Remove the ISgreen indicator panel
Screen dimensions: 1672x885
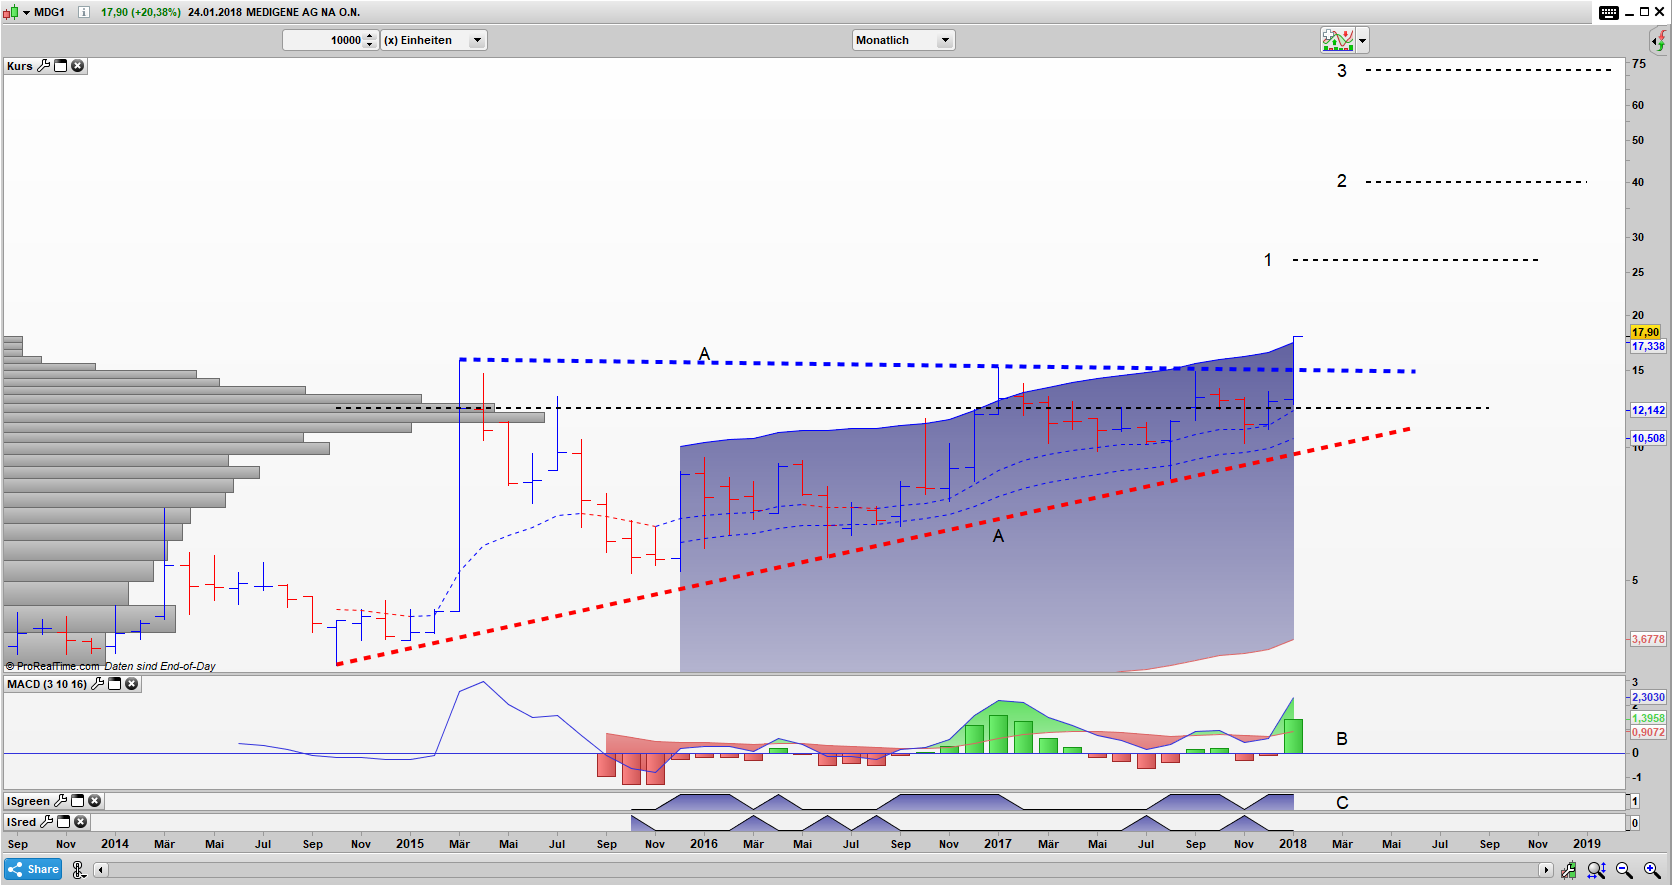click(94, 801)
